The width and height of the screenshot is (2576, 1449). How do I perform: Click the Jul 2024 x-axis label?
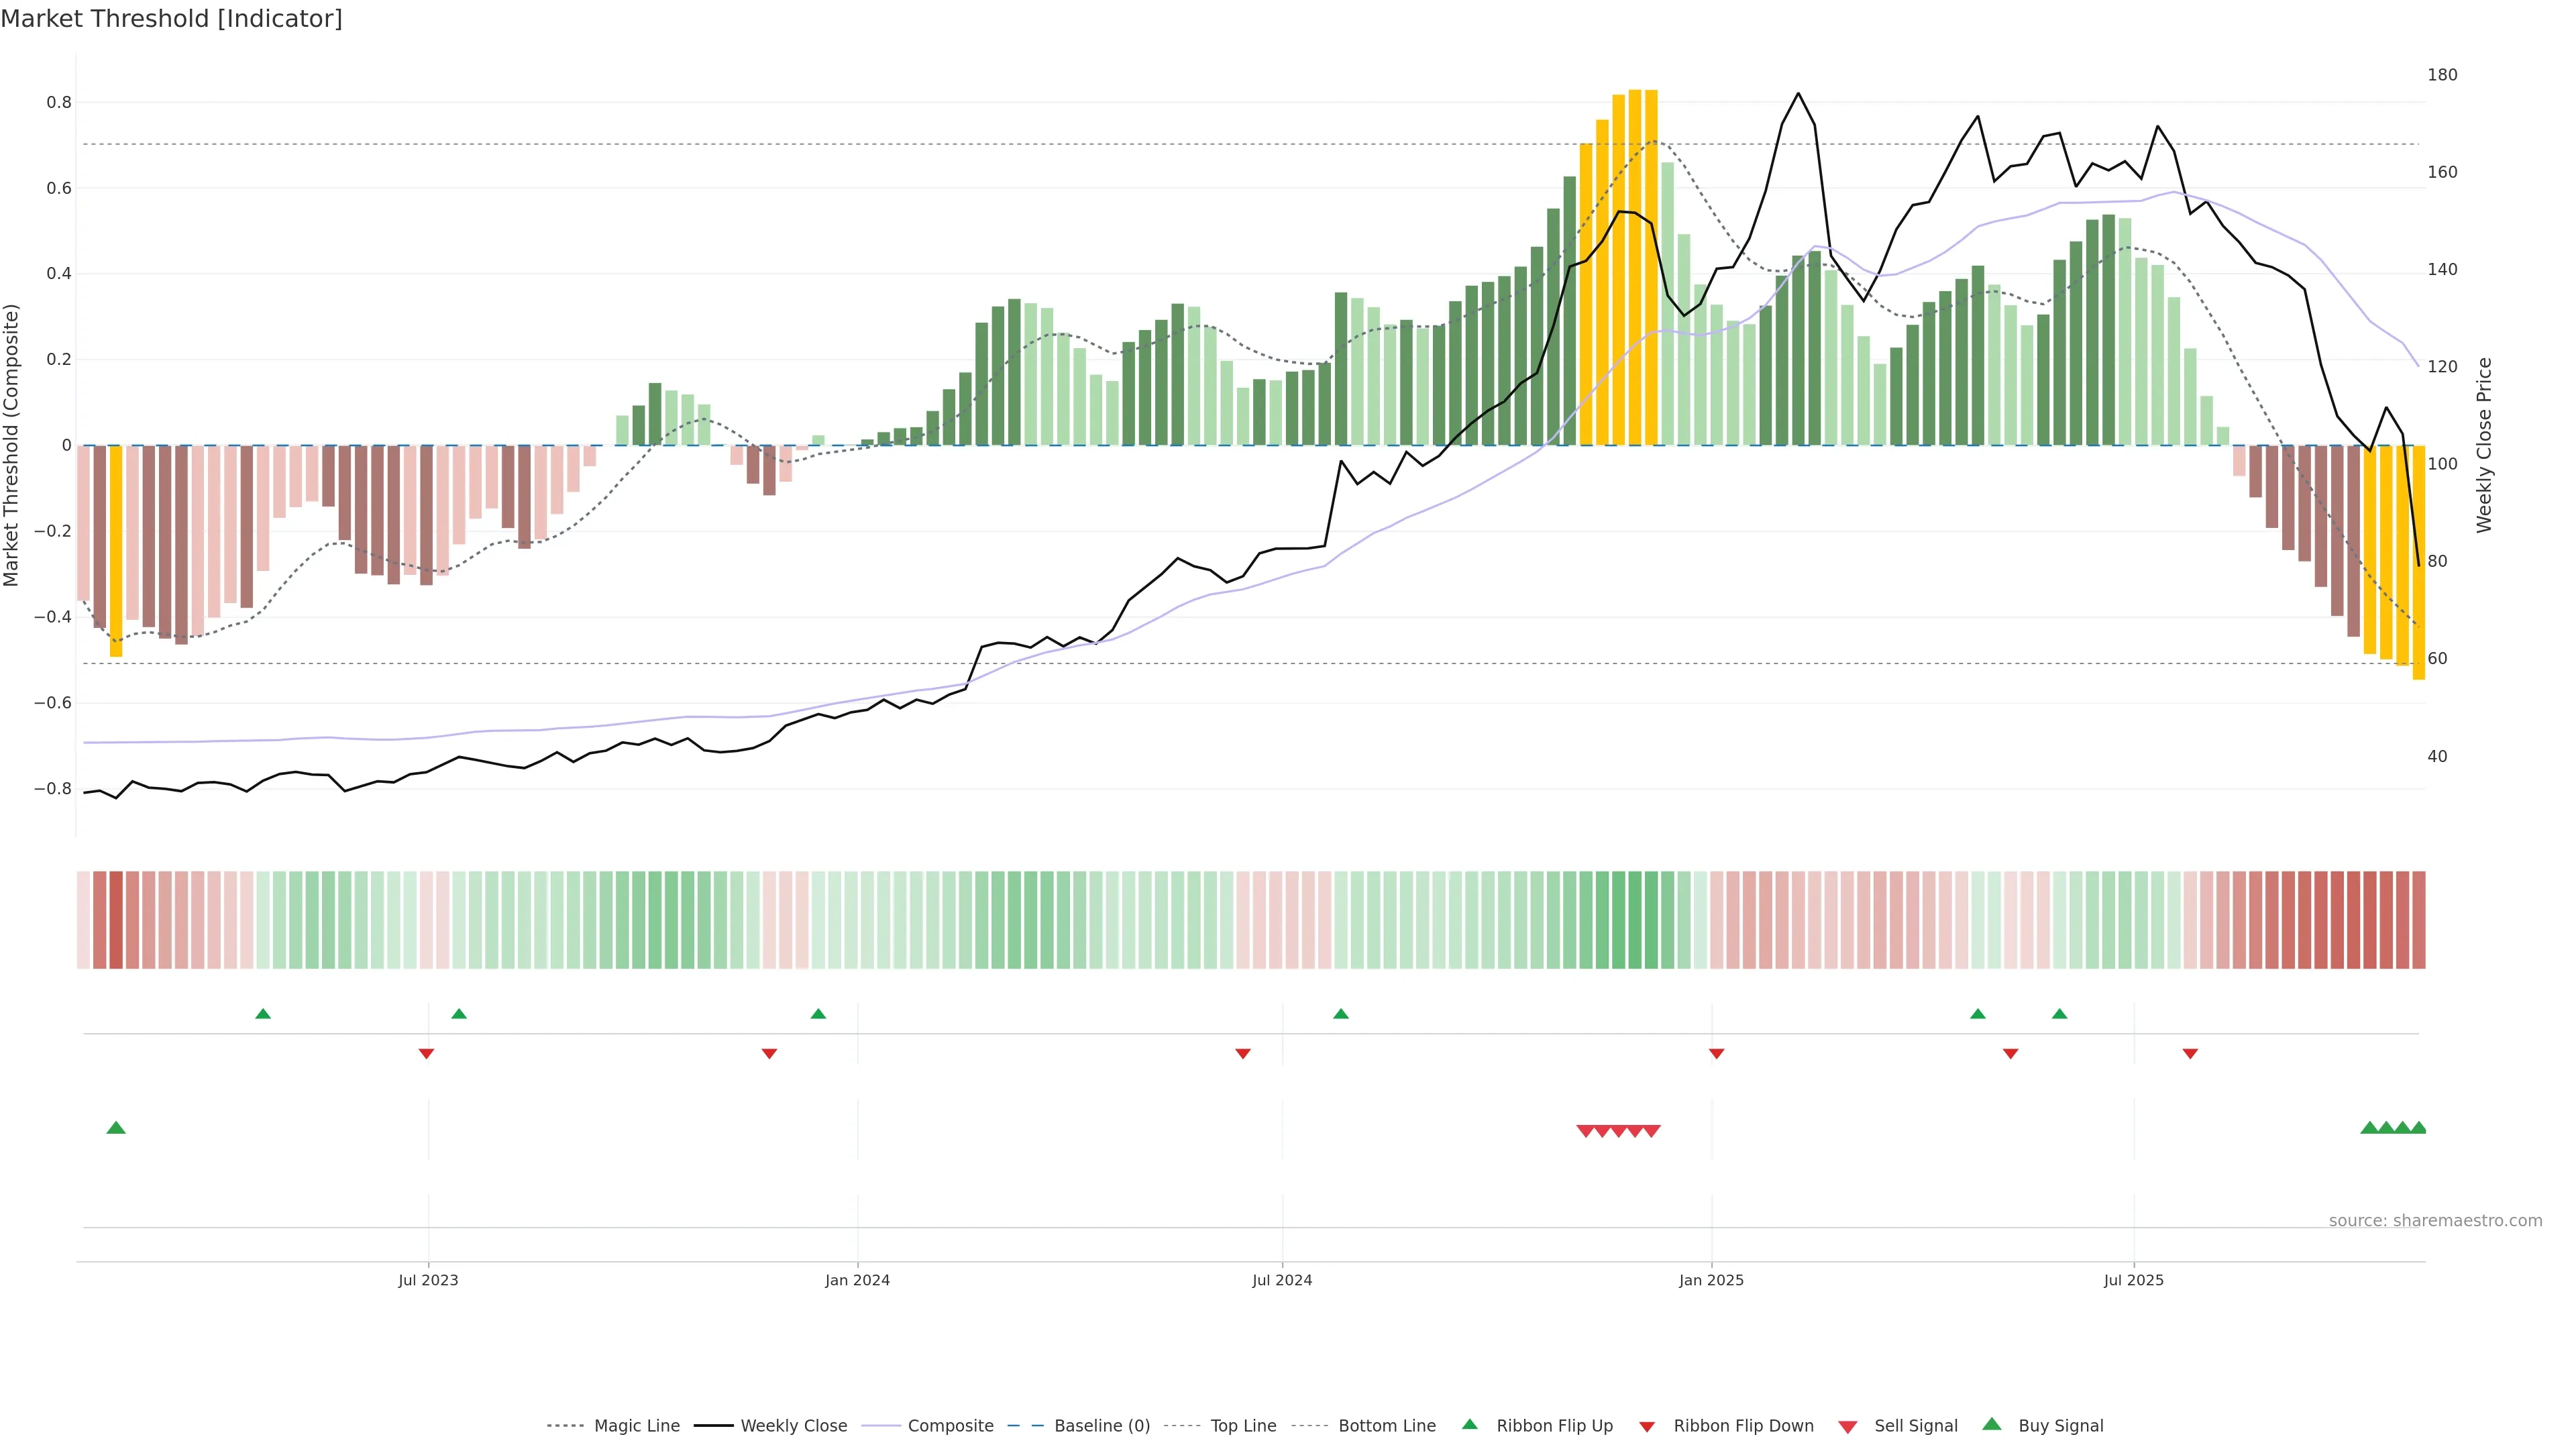pos(1282,1280)
